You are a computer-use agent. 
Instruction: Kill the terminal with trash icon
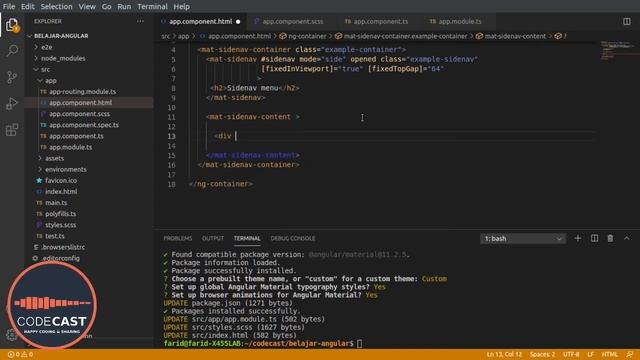610,238
